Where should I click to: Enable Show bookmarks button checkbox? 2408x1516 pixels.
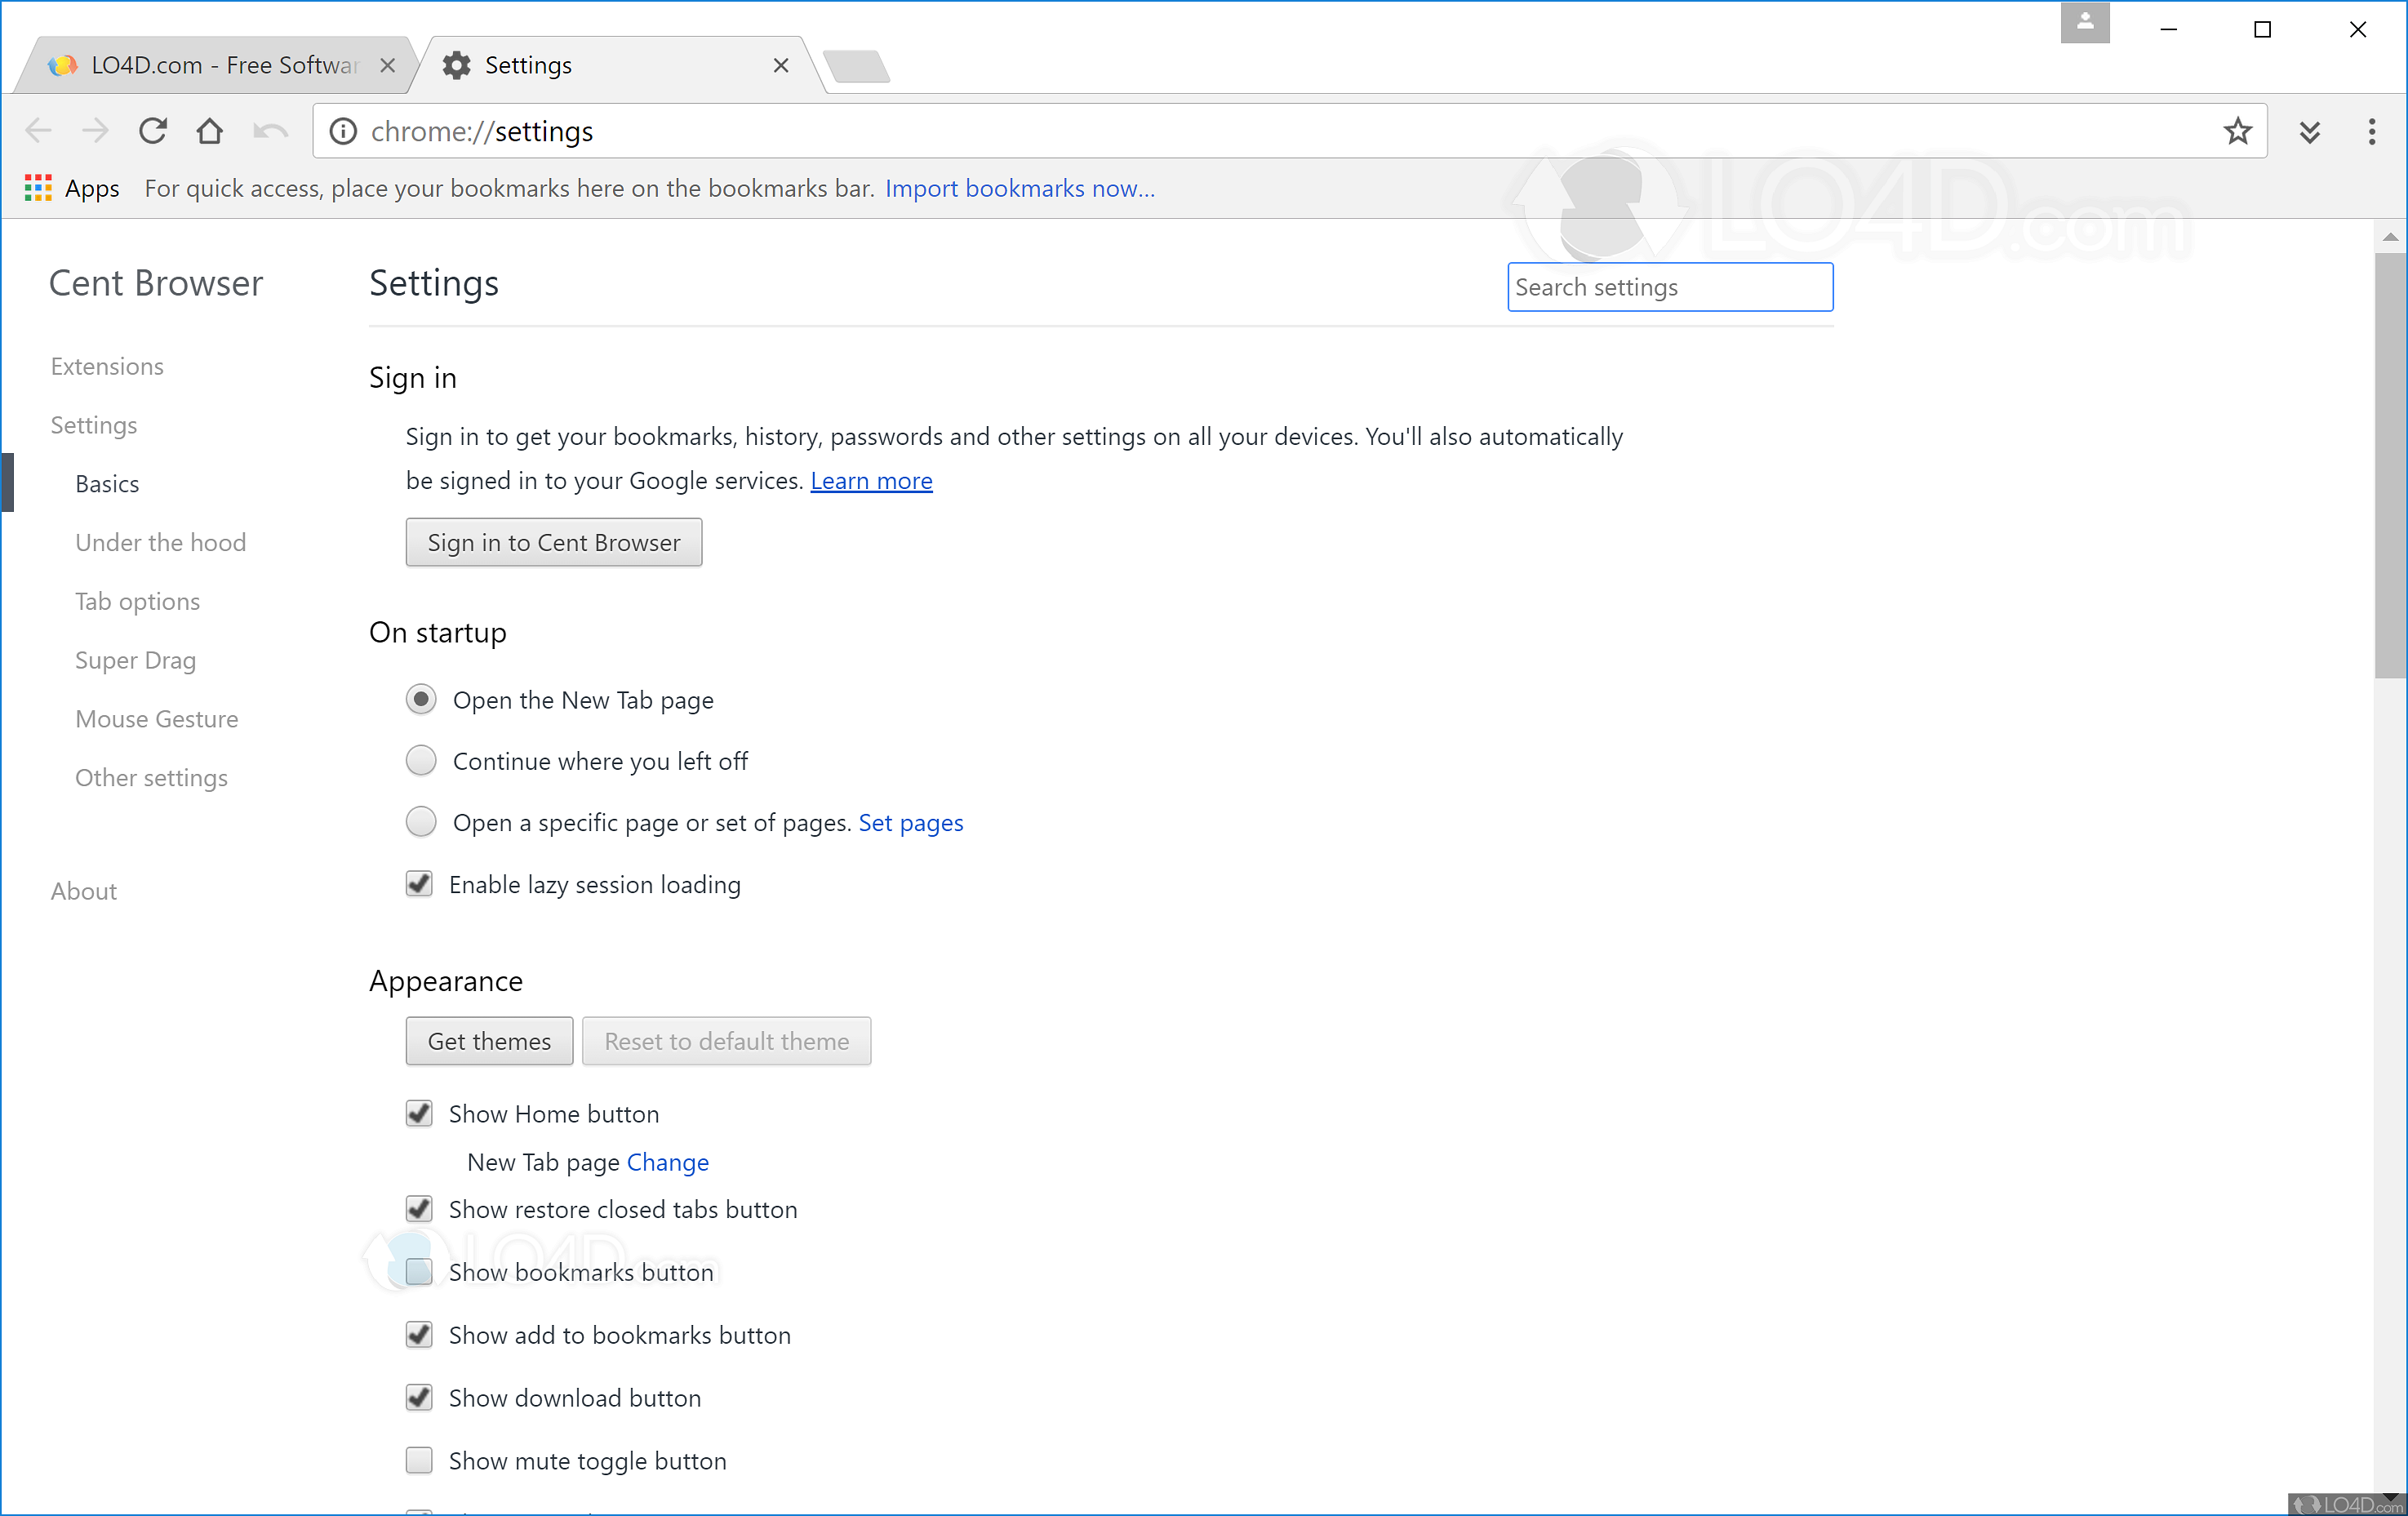[x=419, y=1272]
